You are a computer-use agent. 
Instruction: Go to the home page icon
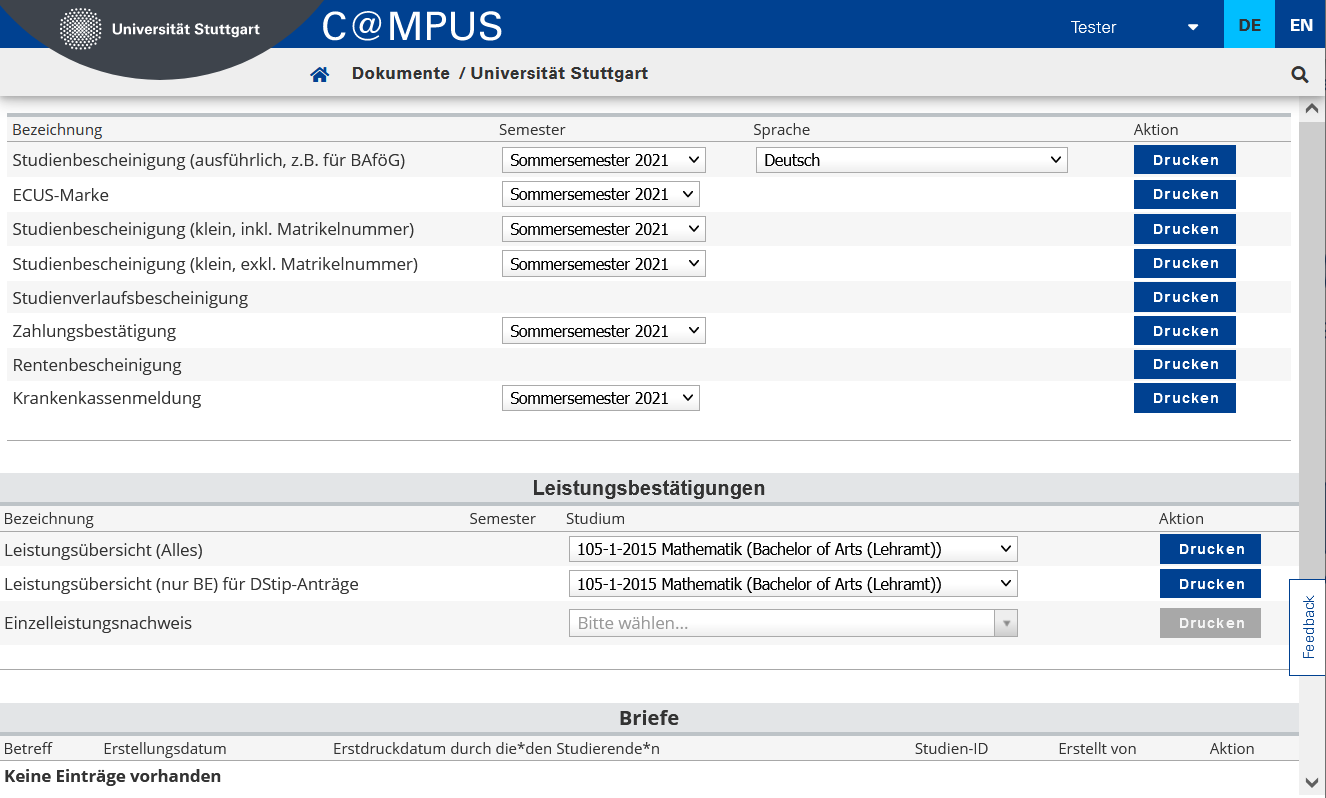(x=320, y=74)
